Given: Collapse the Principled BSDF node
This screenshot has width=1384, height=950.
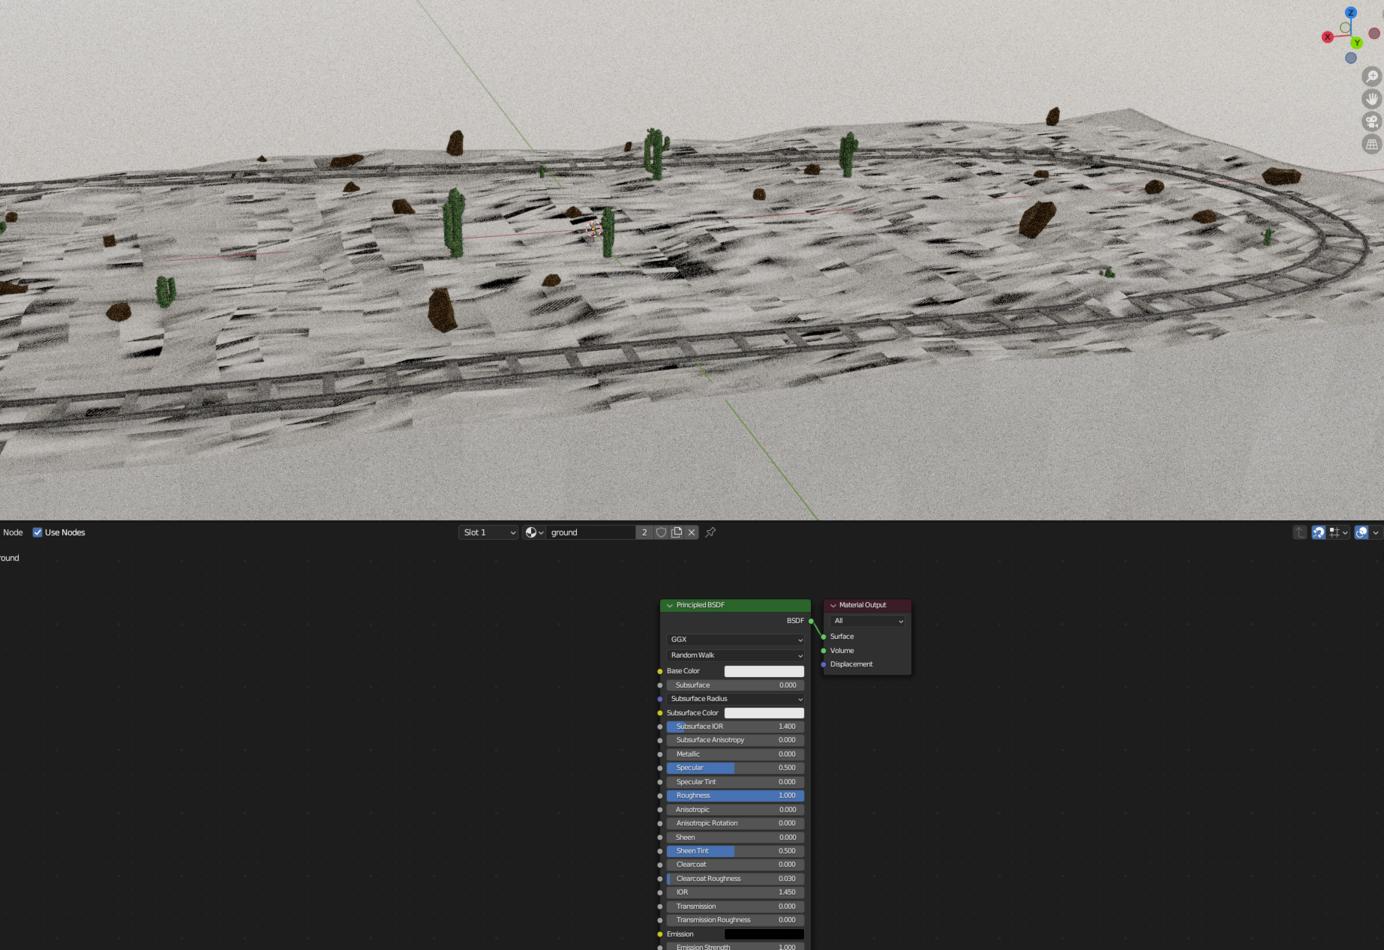Looking at the screenshot, I should pos(670,606).
